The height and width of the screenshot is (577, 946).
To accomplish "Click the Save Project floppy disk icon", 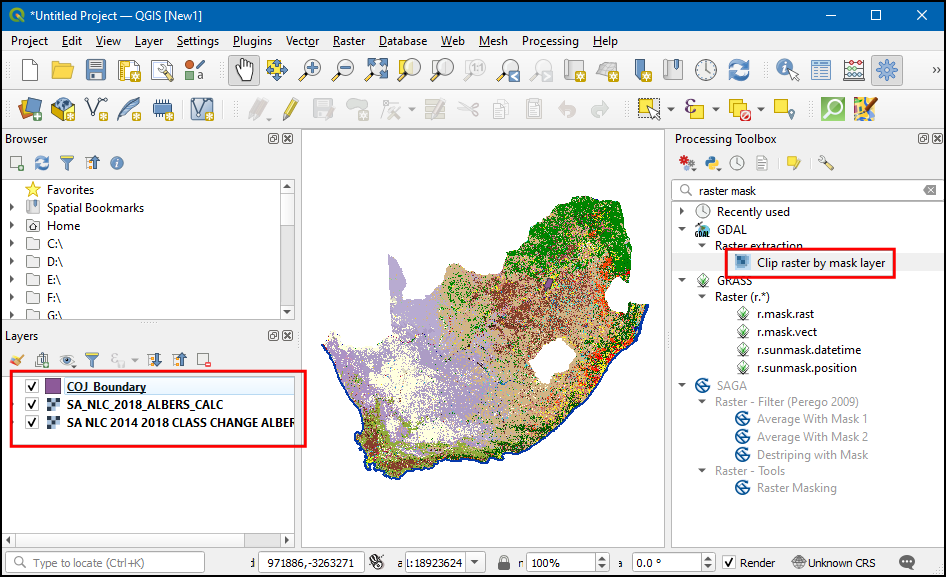I will pos(95,70).
